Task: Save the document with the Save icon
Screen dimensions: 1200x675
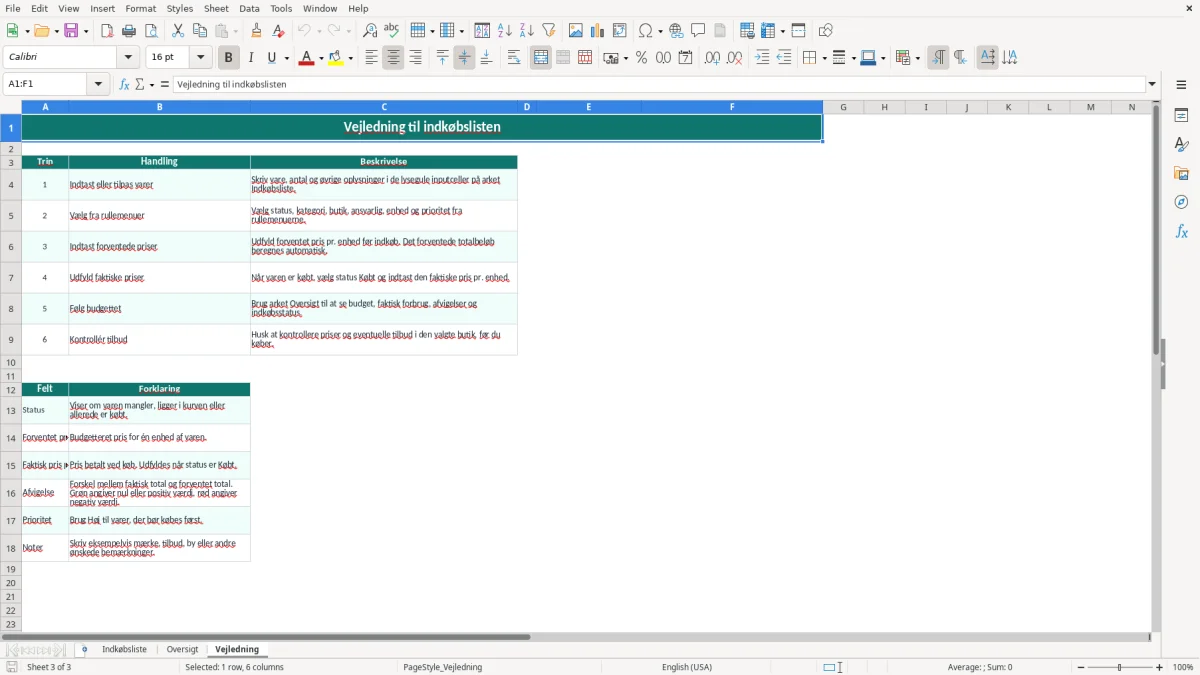Action: (71, 31)
